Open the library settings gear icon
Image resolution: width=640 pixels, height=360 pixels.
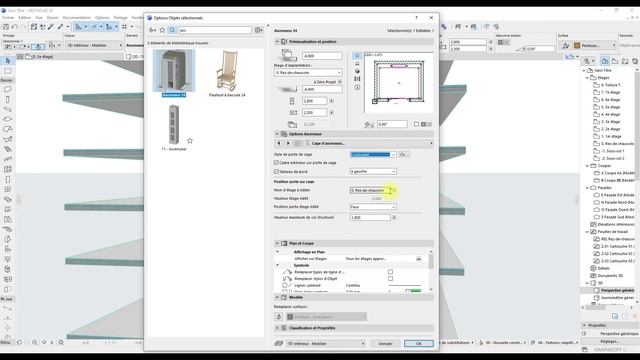[x=258, y=30]
